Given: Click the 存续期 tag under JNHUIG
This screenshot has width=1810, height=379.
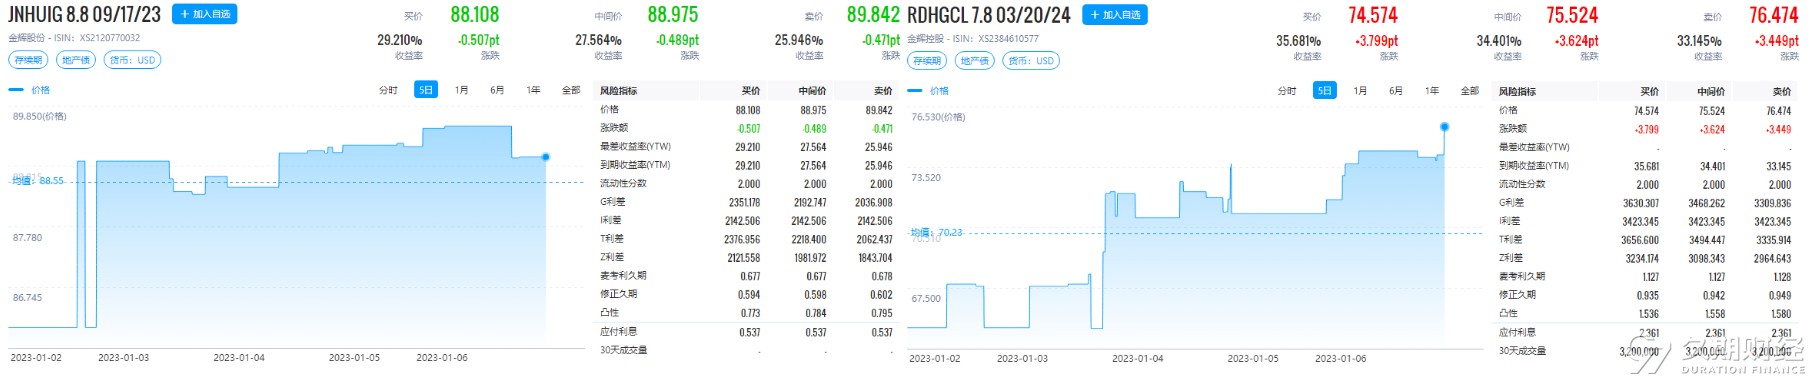Looking at the screenshot, I should pyautogui.click(x=29, y=60).
